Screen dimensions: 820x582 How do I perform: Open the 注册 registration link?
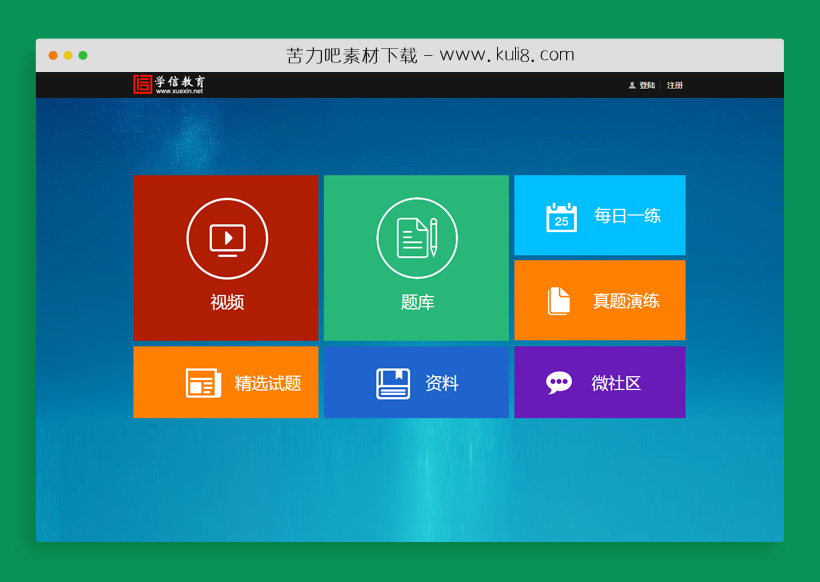673,85
